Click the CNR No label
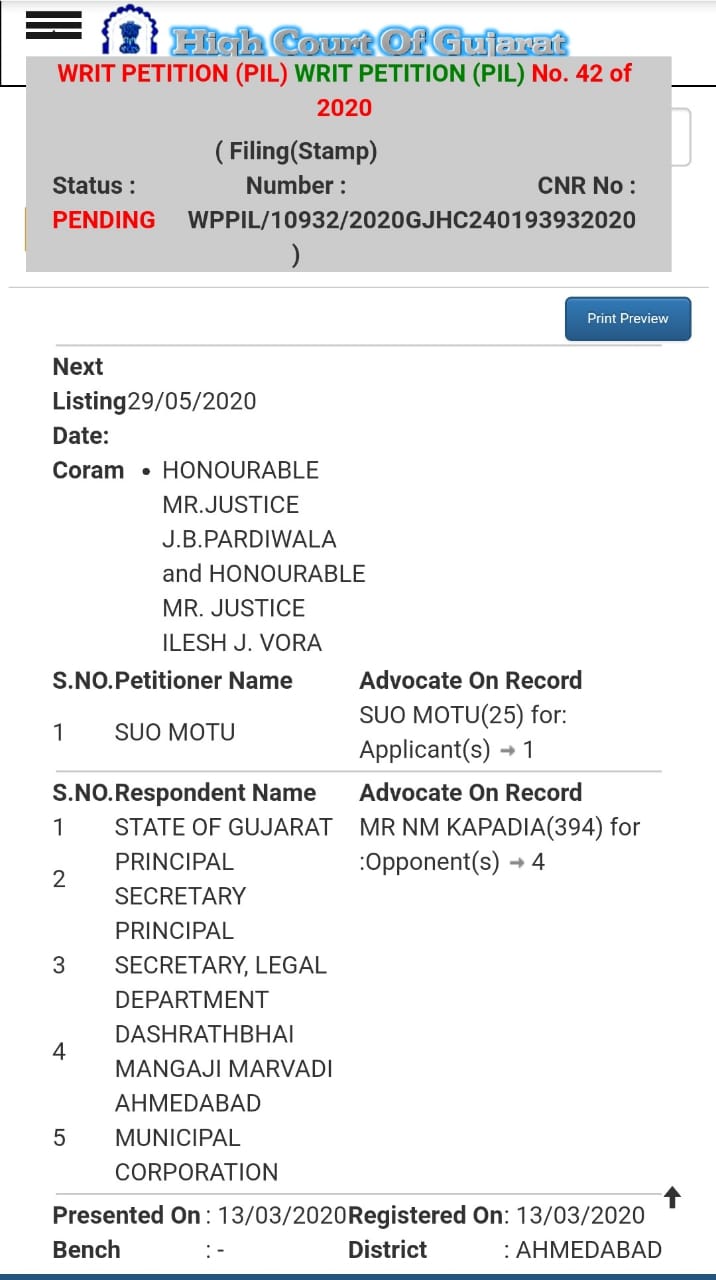This screenshot has width=716, height=1280. pos(586,185)
